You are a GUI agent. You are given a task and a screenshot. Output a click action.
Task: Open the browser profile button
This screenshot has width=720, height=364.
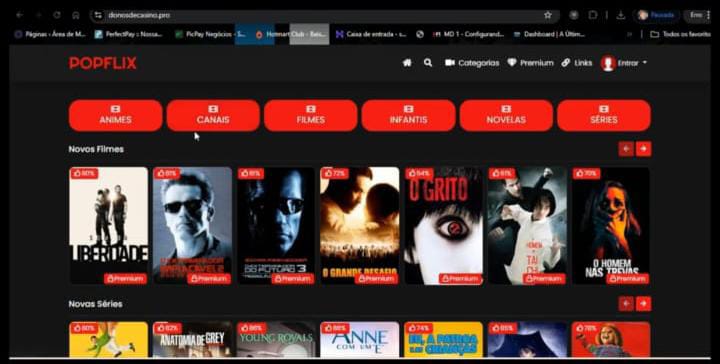[x=658, y=15]
